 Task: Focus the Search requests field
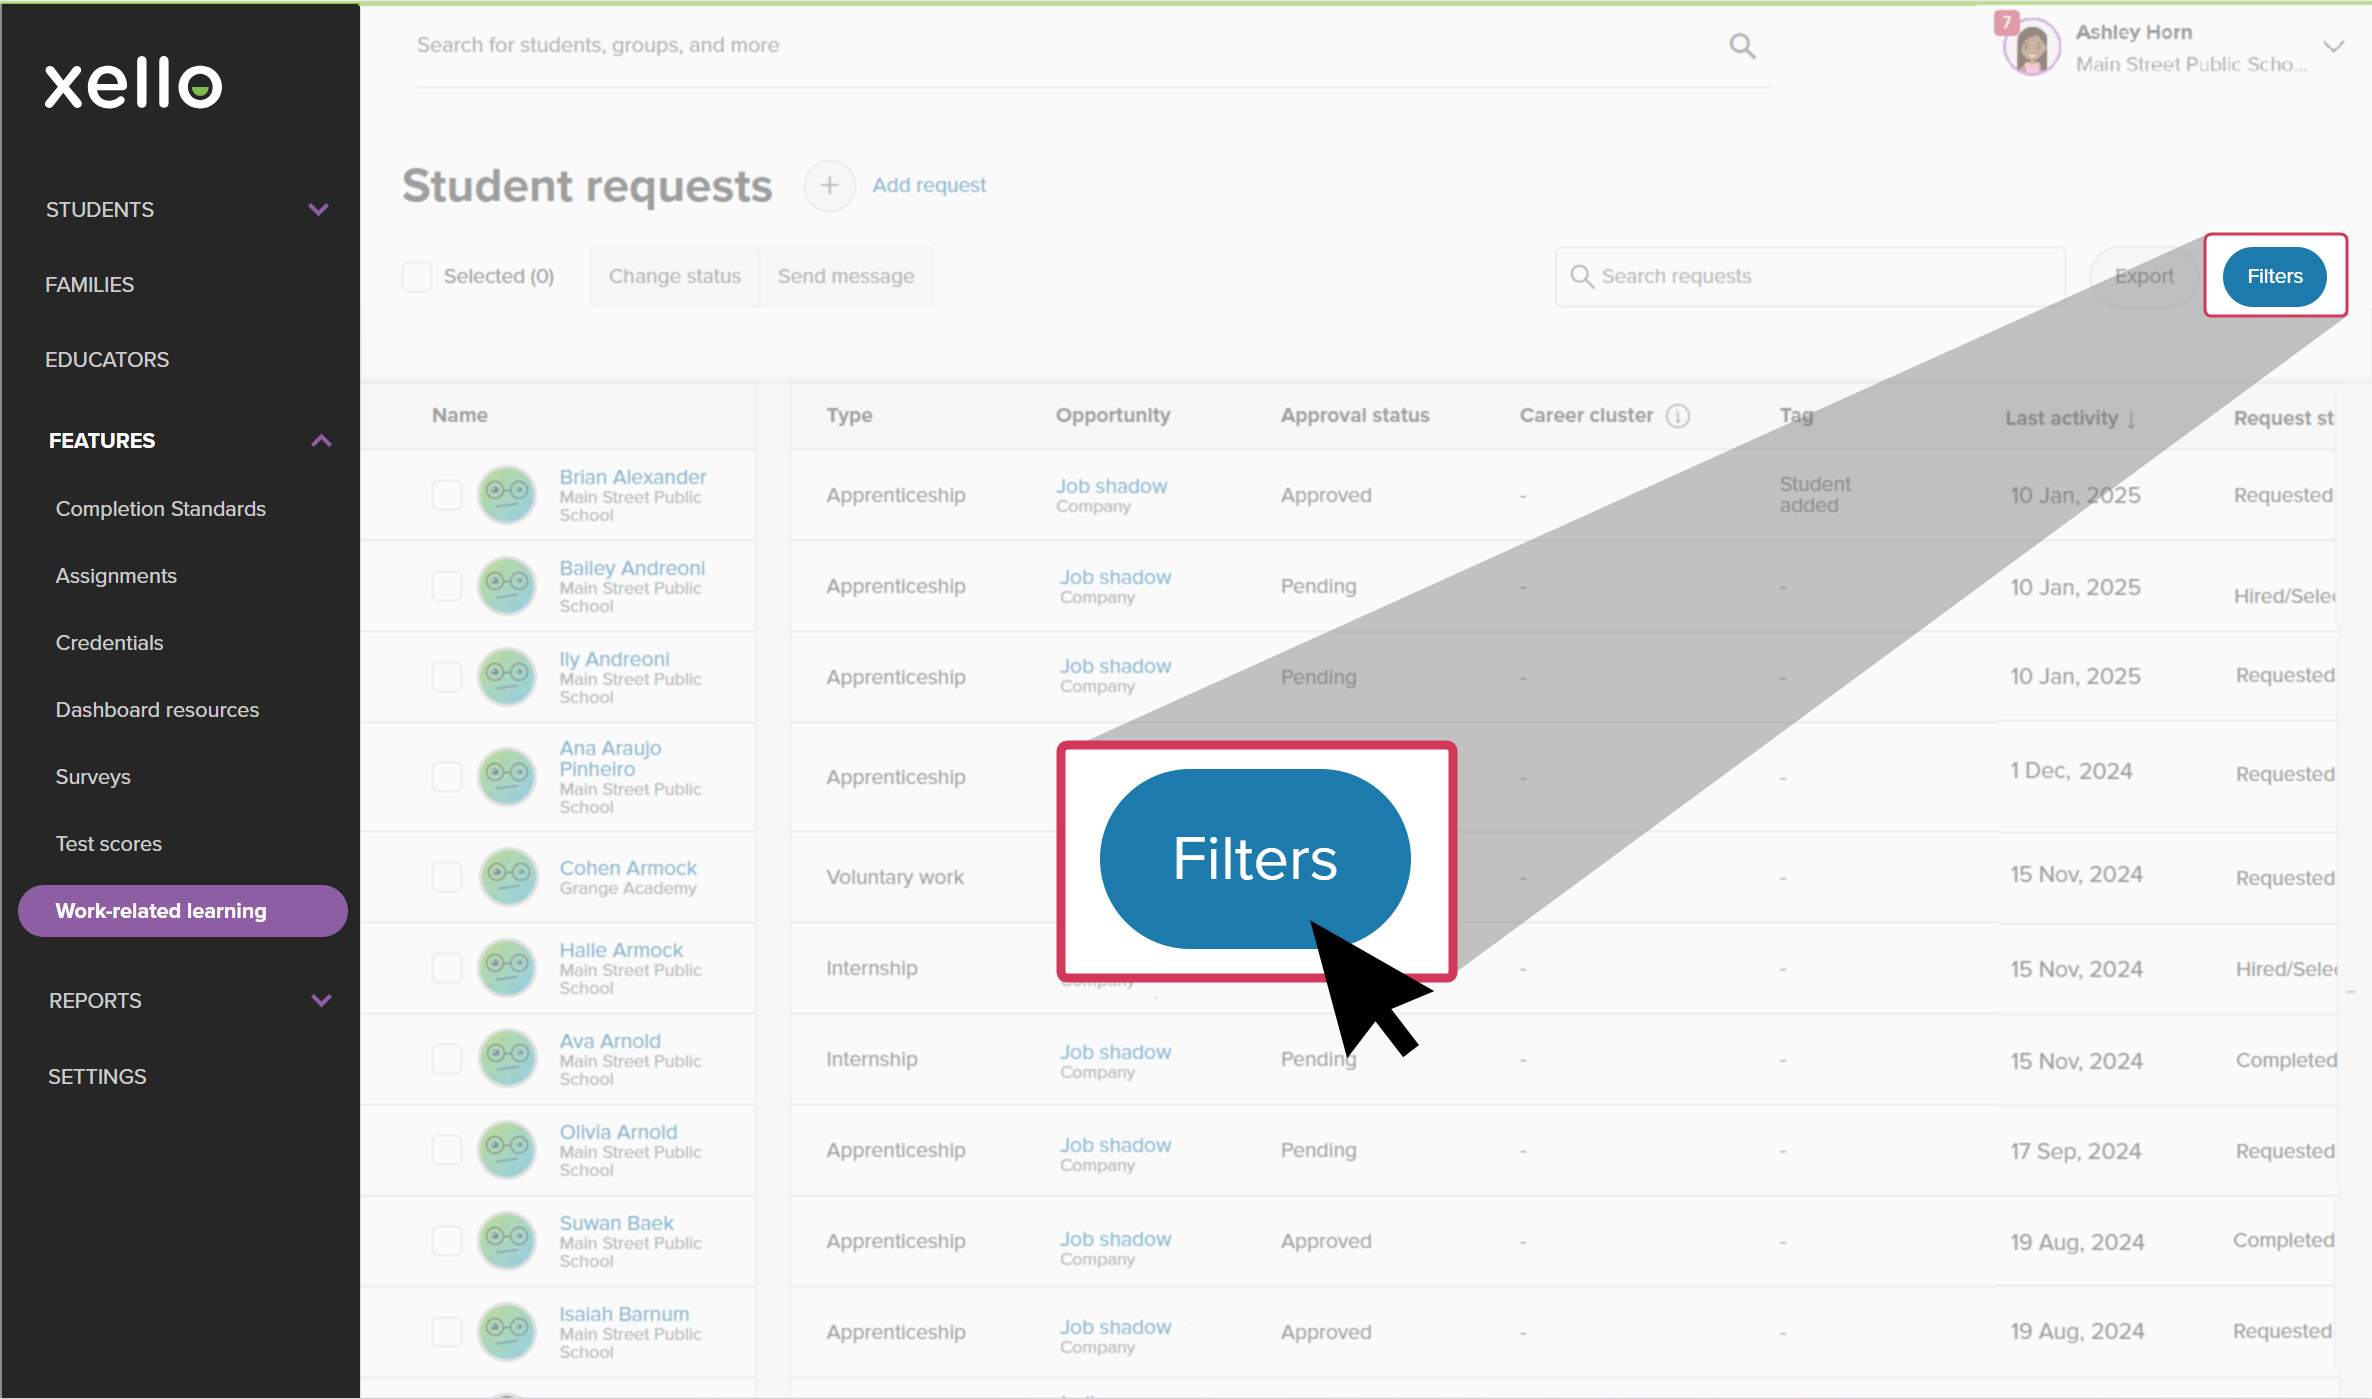point(1810,277)
